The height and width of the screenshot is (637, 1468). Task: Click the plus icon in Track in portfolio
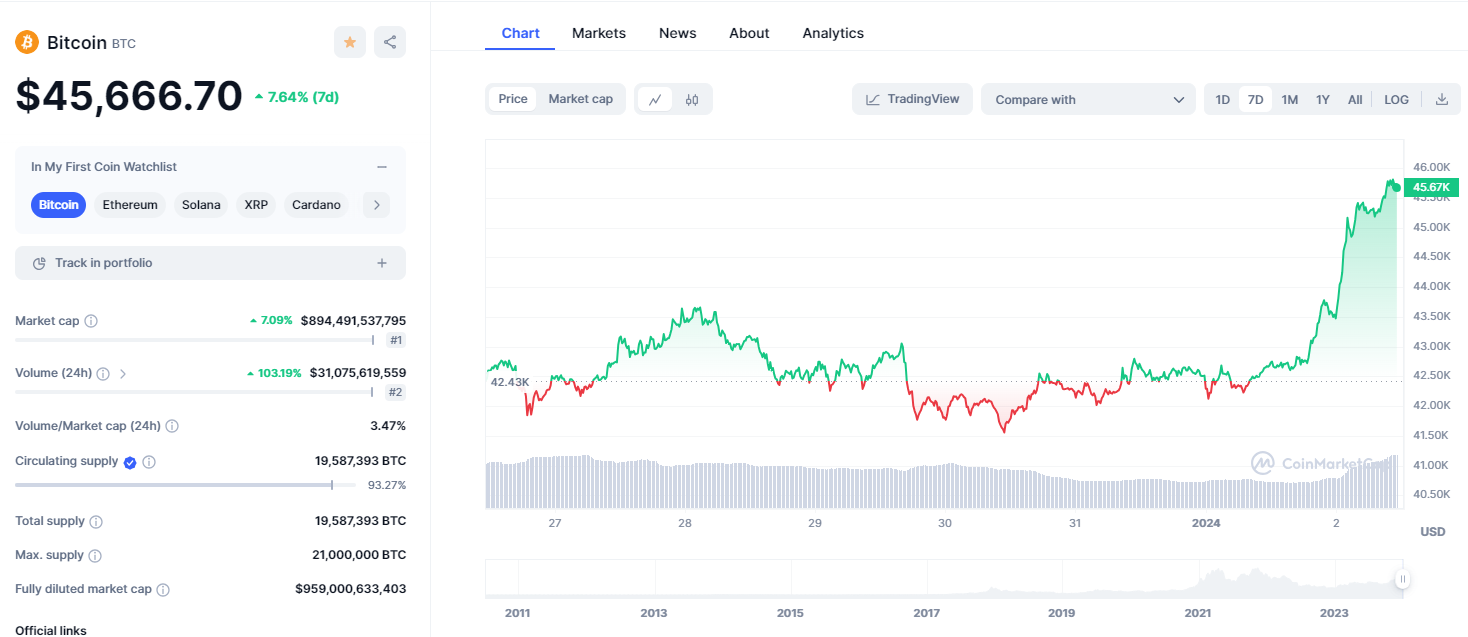pos(382,263)
